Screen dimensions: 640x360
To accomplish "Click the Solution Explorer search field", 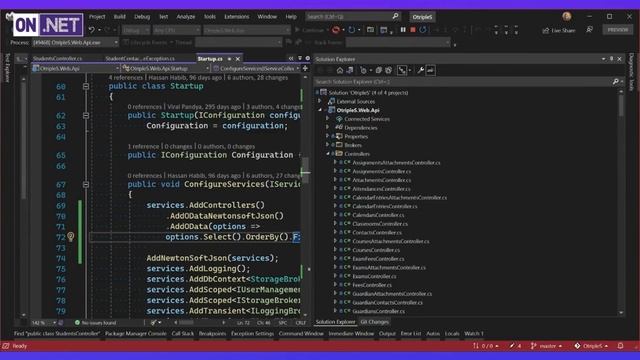I will [463, 82].
